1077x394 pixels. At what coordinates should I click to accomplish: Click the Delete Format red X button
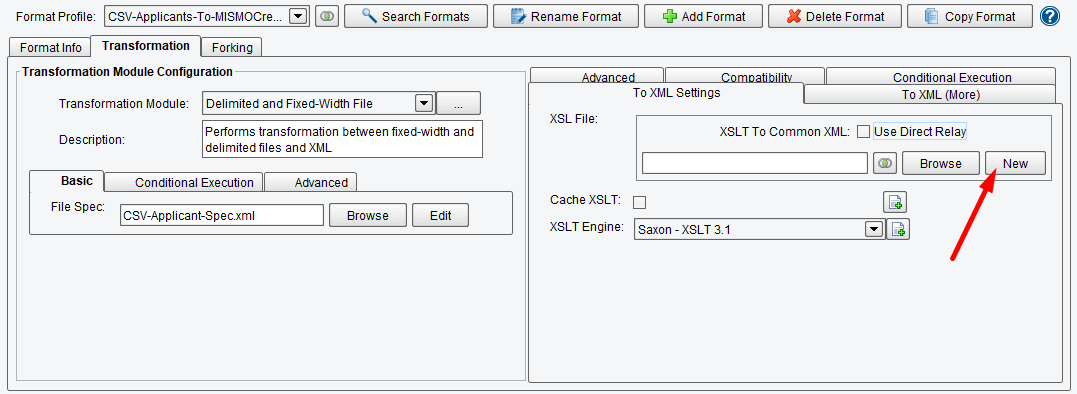point(835,16)
